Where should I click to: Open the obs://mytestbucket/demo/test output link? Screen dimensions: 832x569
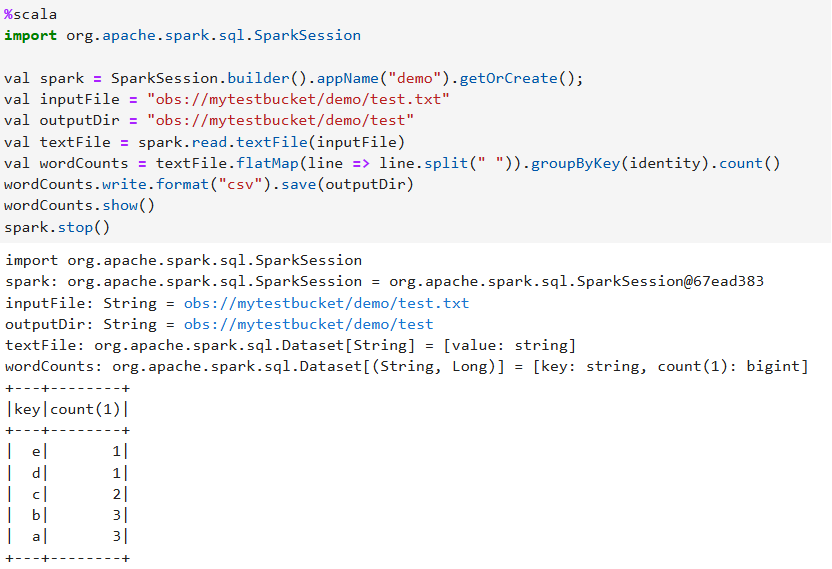click(x=308, y=324)
